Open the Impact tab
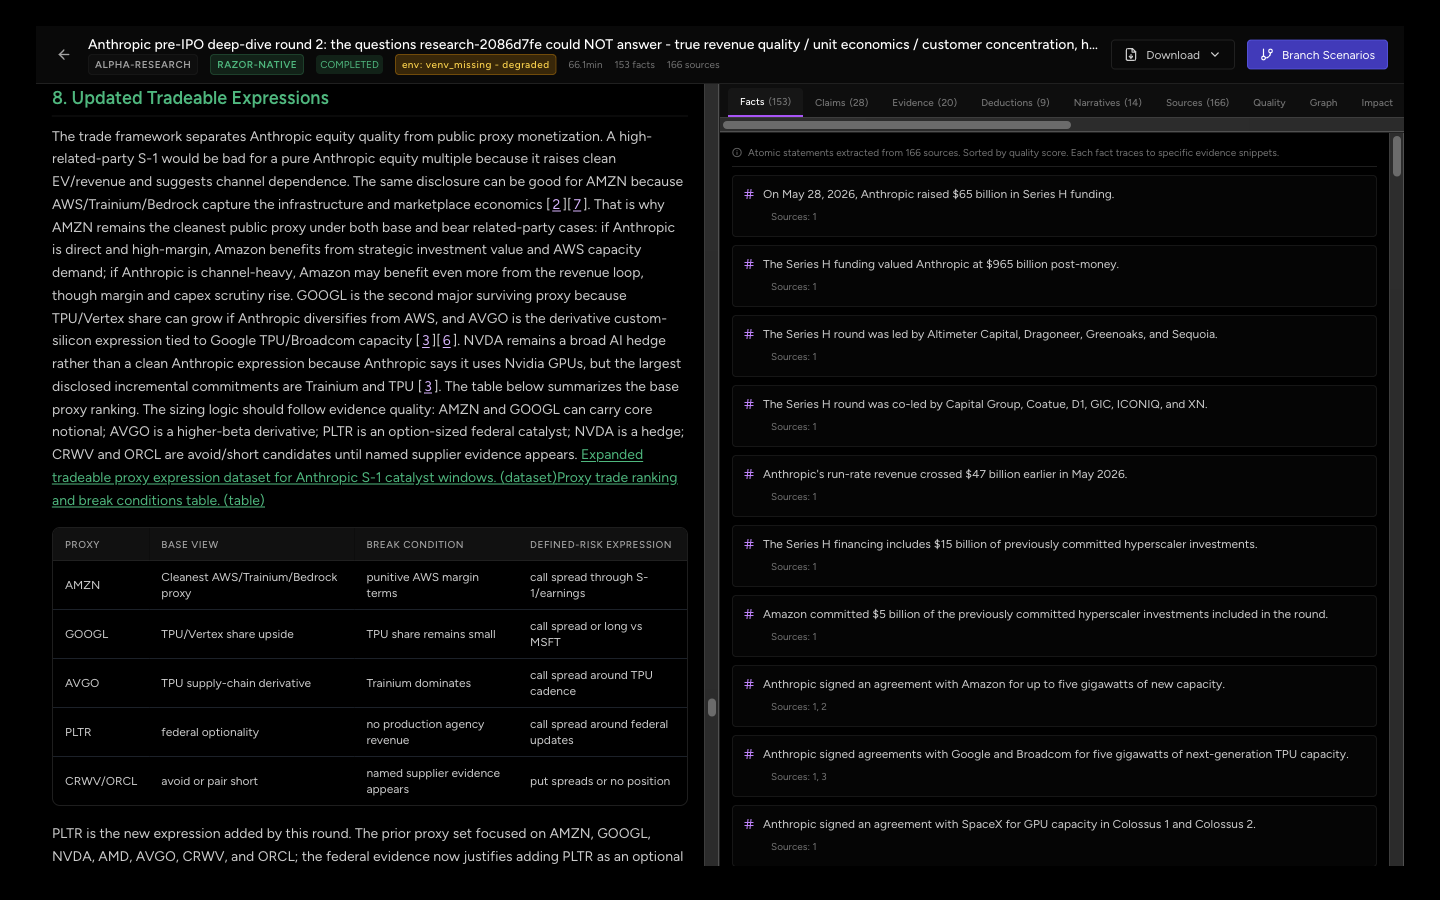 coord(1376,103)
